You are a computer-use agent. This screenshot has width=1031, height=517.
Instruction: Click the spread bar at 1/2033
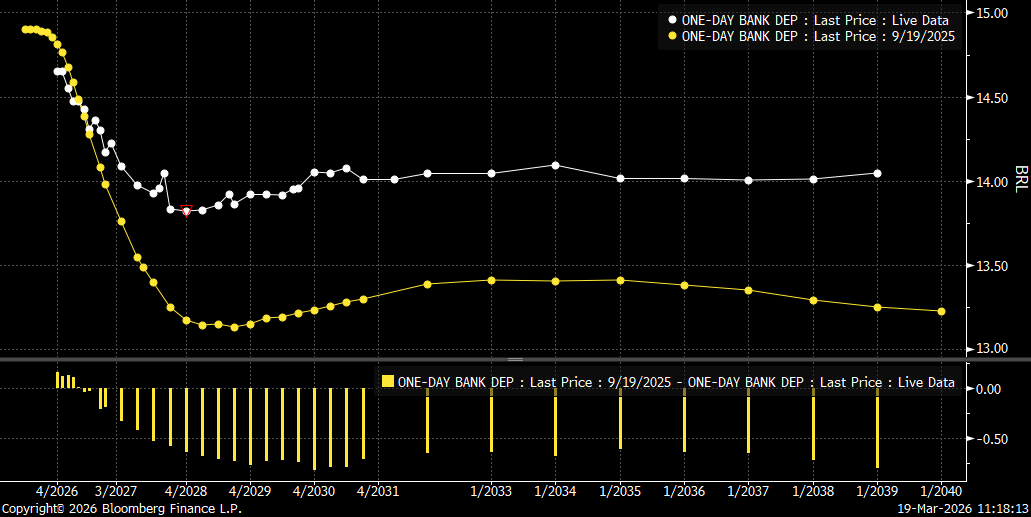point(491,420)
